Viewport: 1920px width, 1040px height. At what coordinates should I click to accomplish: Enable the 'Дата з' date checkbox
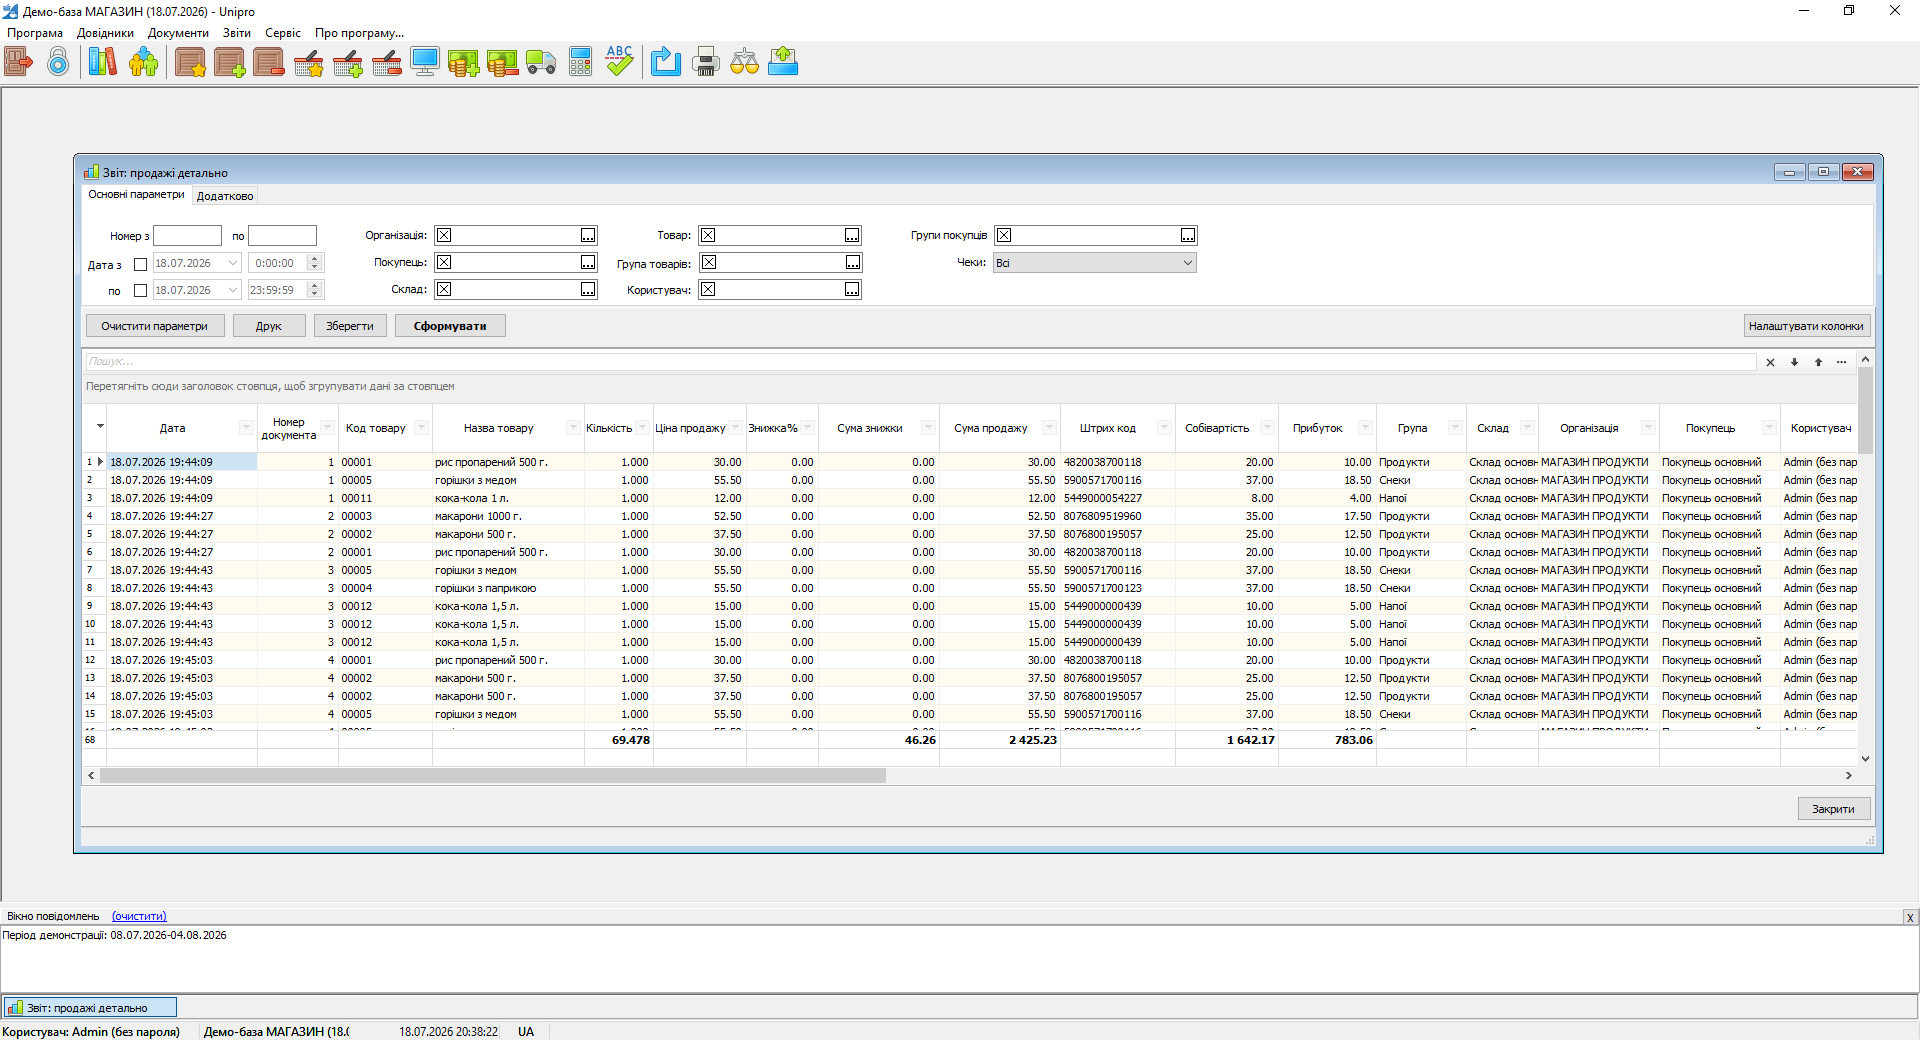(x=141, y=265)
